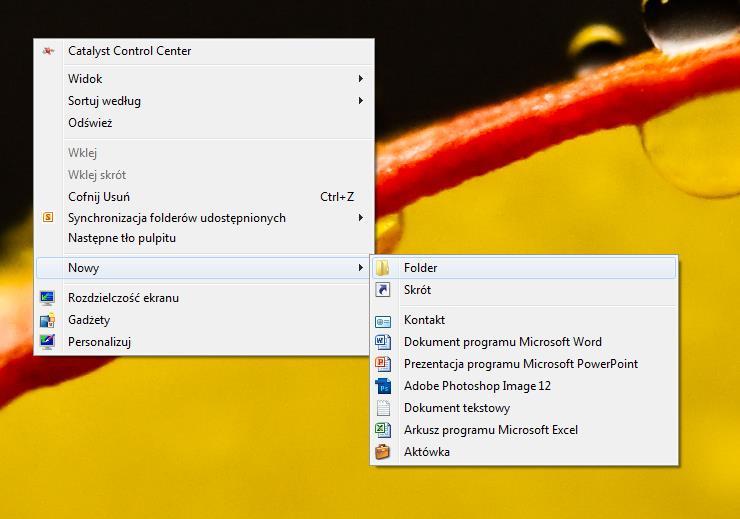The width and height of the screenshot is (740, 519).
Task: Create a new Kontakt
Action: [524, 320]
